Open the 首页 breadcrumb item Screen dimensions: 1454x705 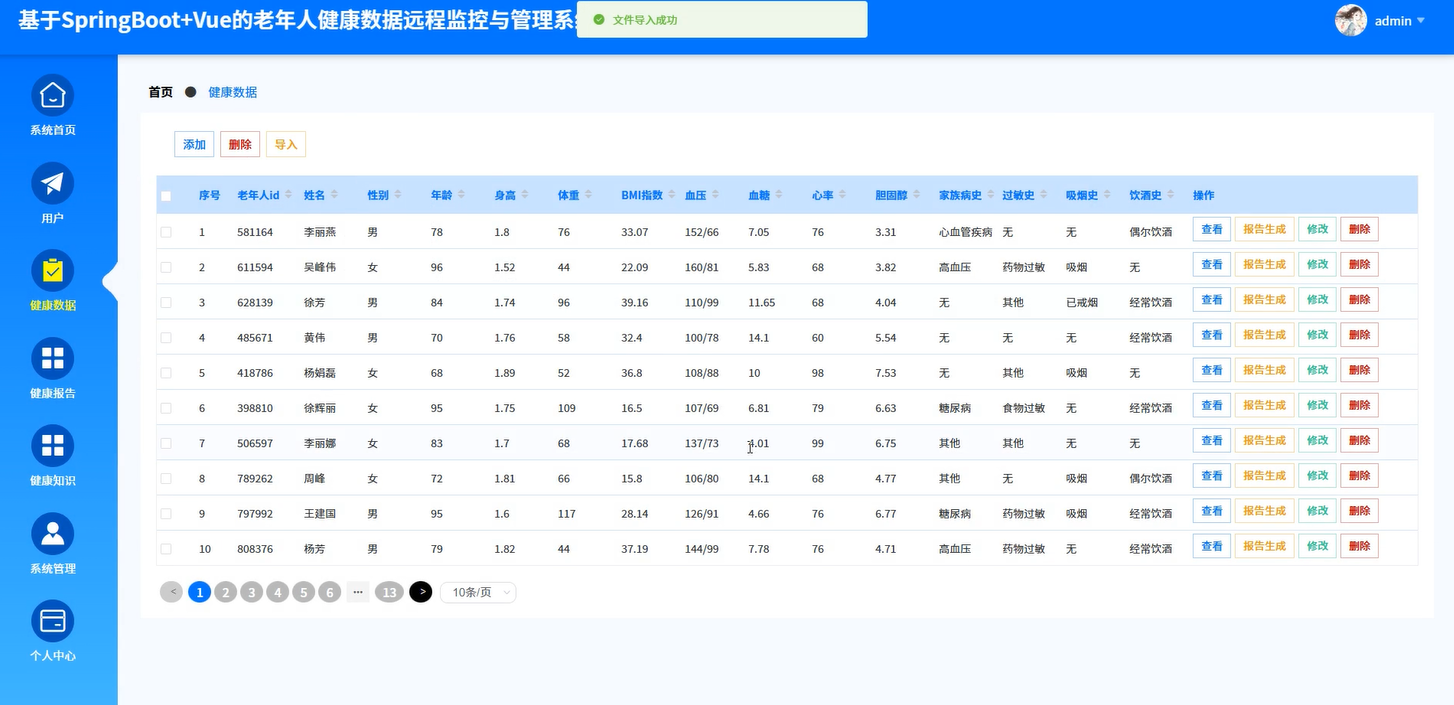click(x=160, y=91)
